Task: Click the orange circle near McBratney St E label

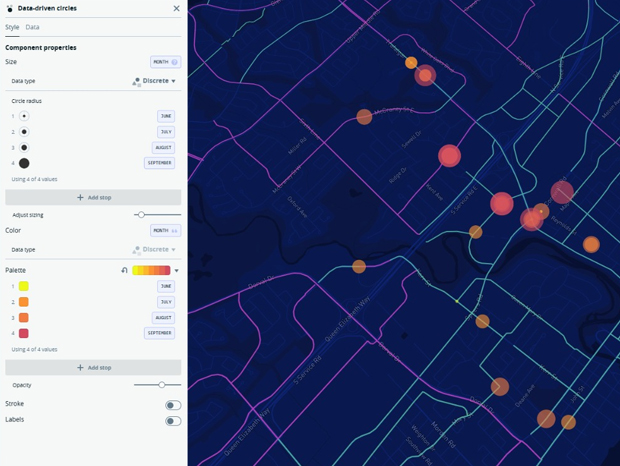Action: 364,117
